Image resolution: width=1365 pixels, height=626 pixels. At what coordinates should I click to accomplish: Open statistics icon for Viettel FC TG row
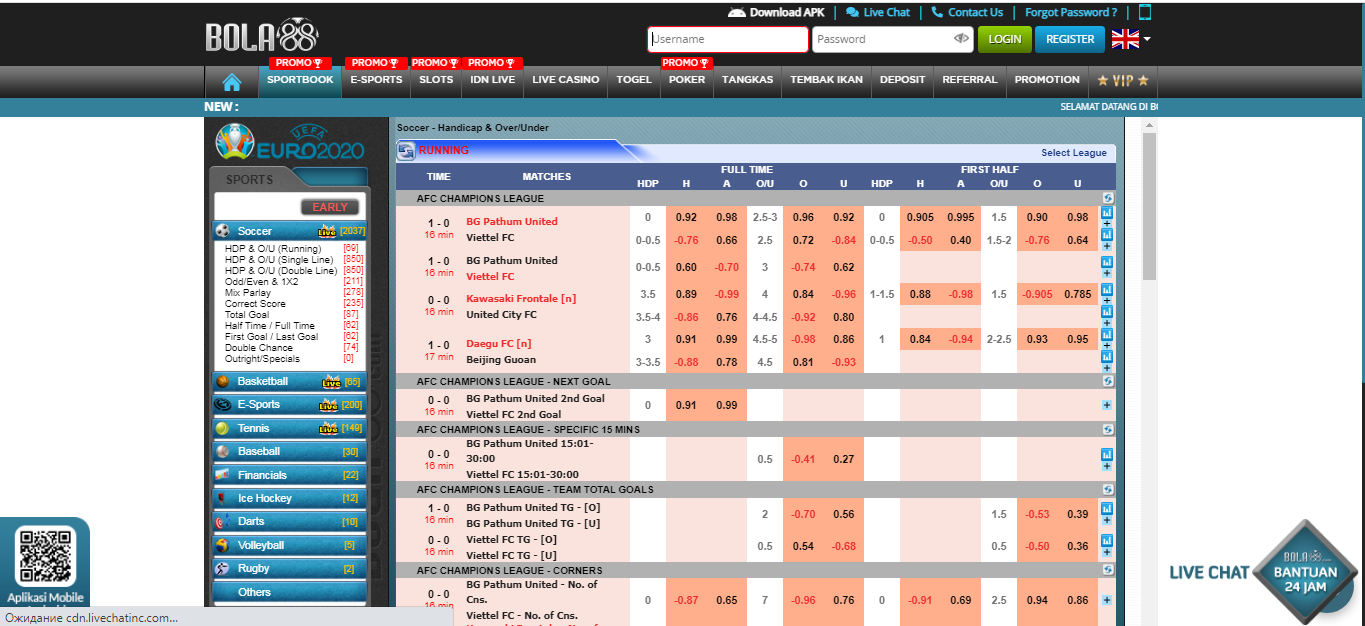click(1107, 540)
